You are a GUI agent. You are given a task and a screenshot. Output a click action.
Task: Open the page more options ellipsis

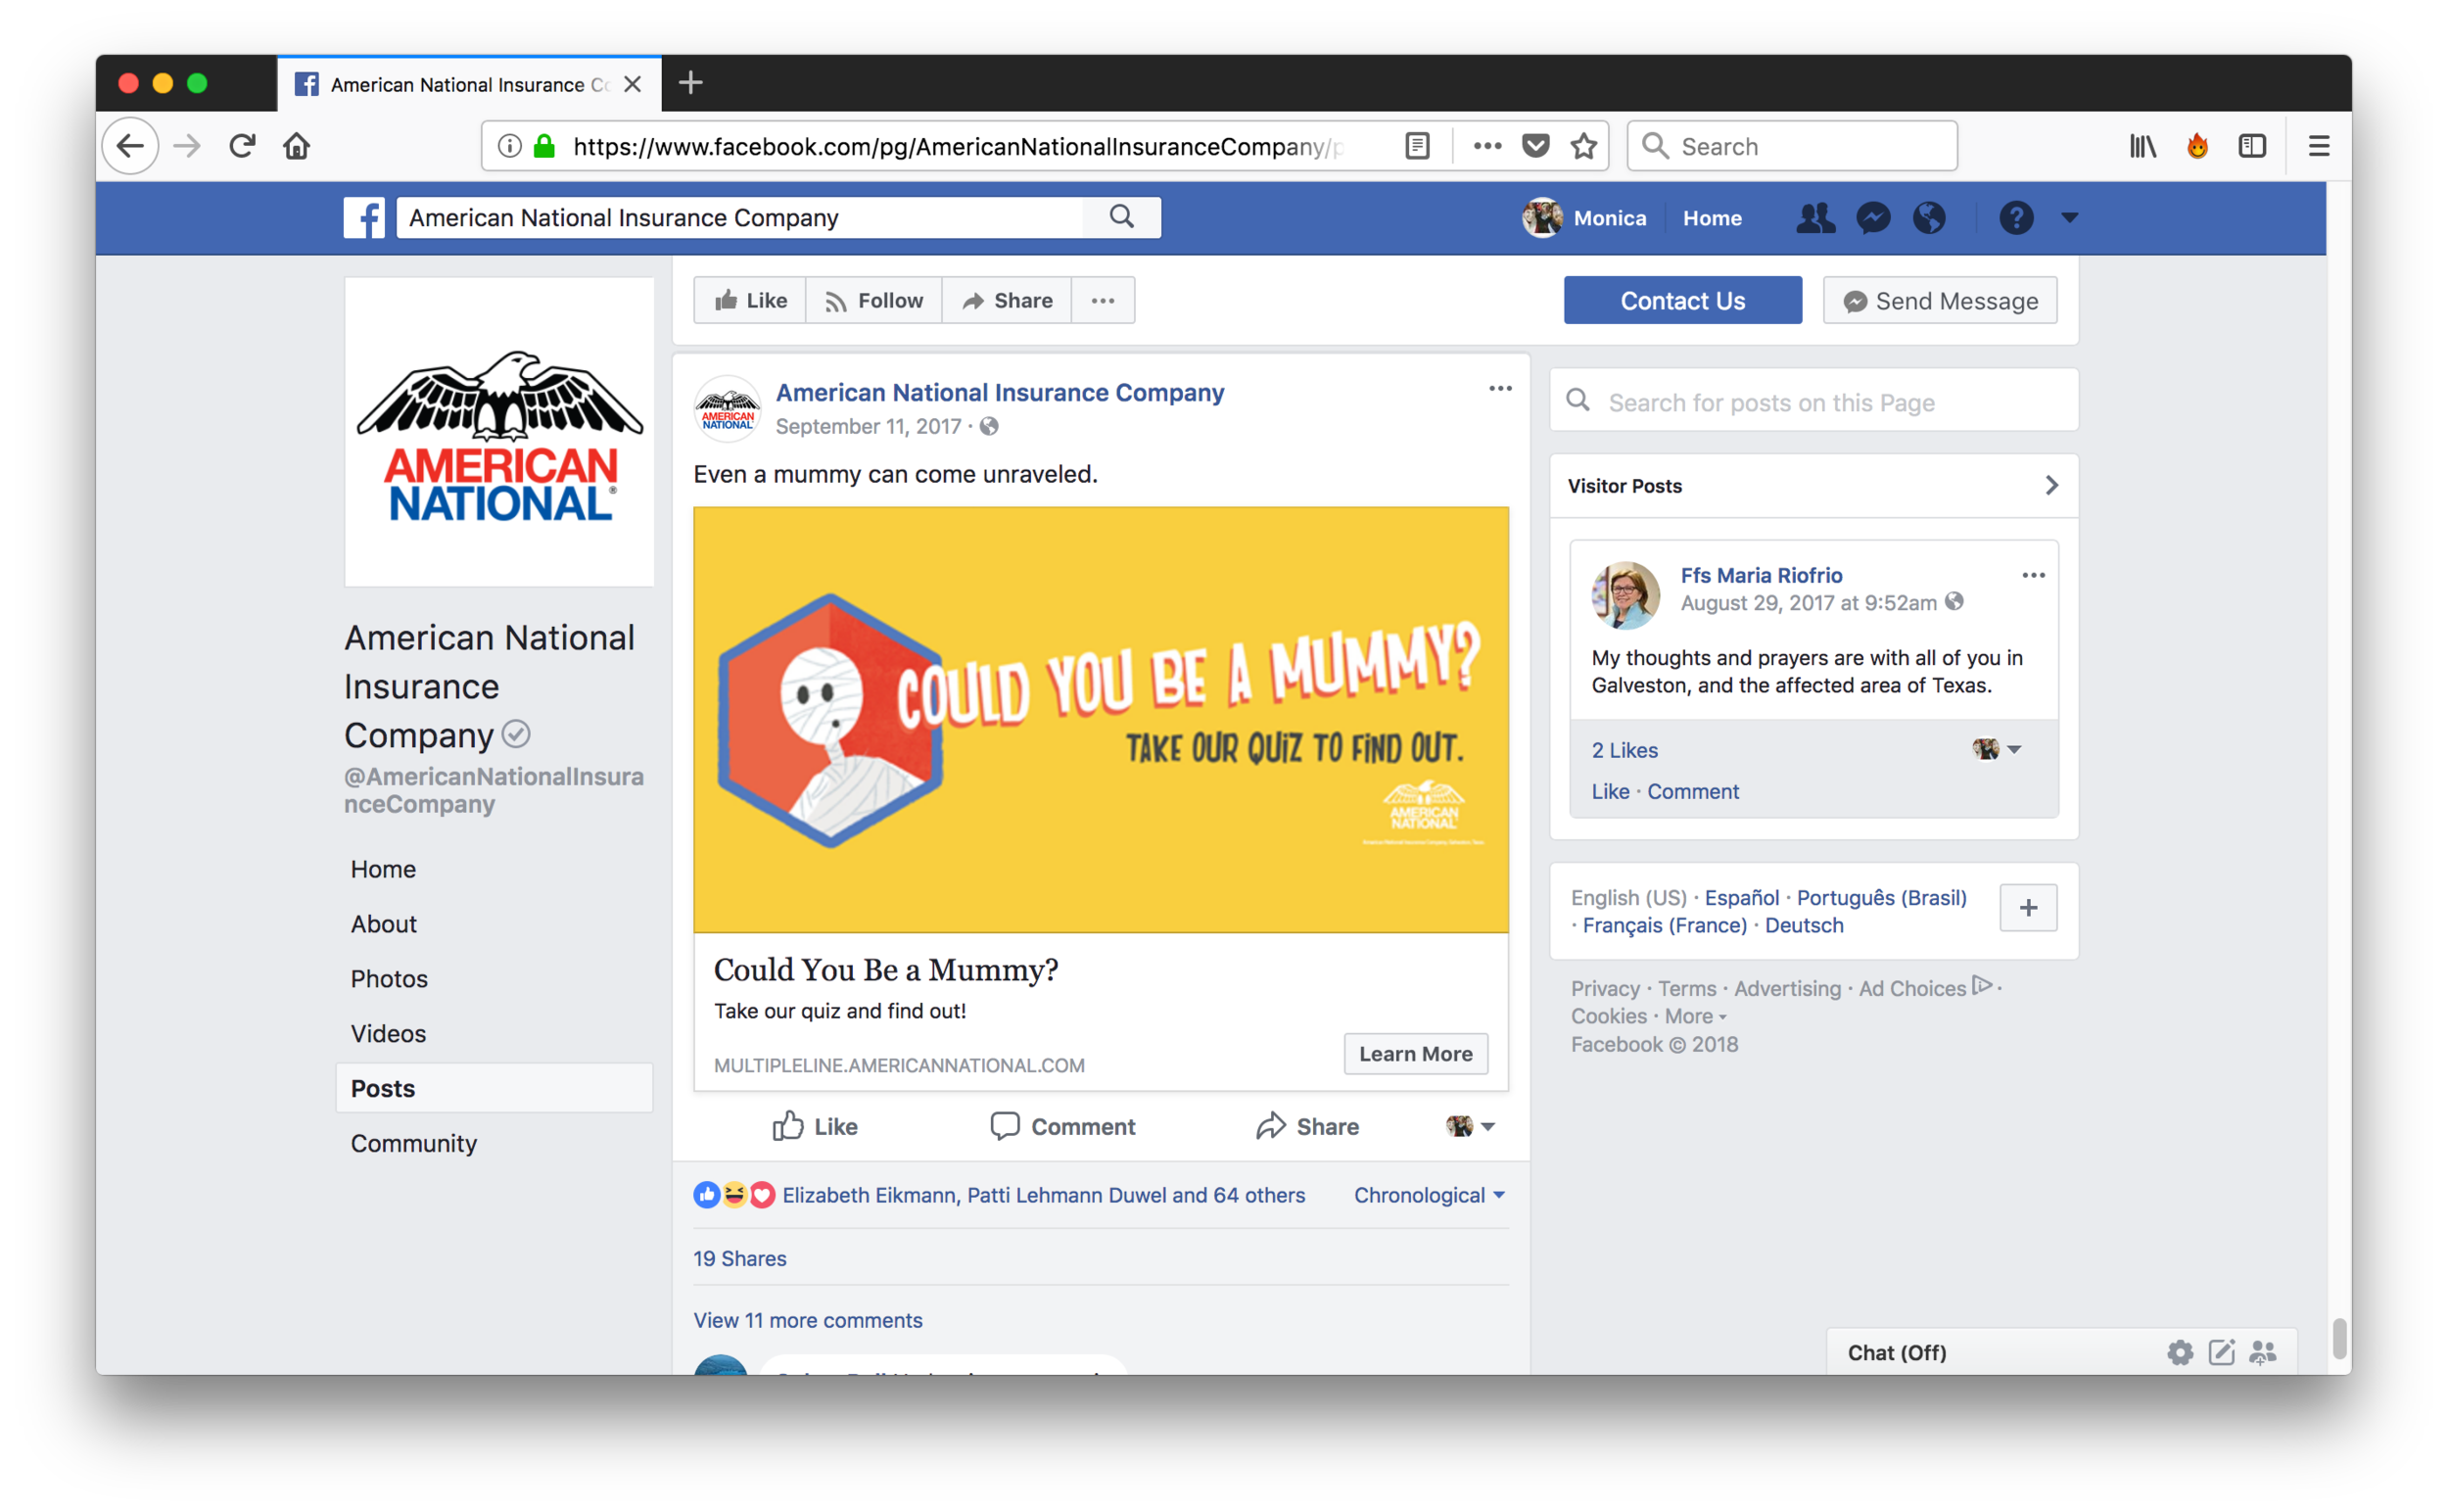pyautogui.click(x=1103, y=300)
